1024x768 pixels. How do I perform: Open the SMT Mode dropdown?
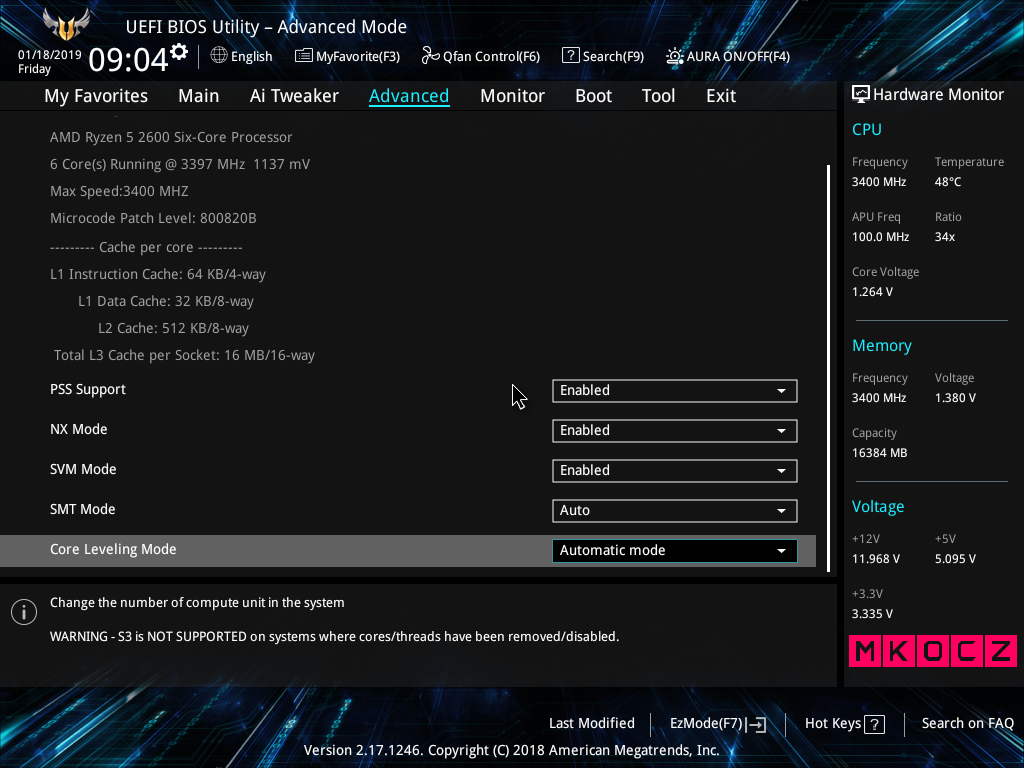pyautogui.click(x=675, y=511)
